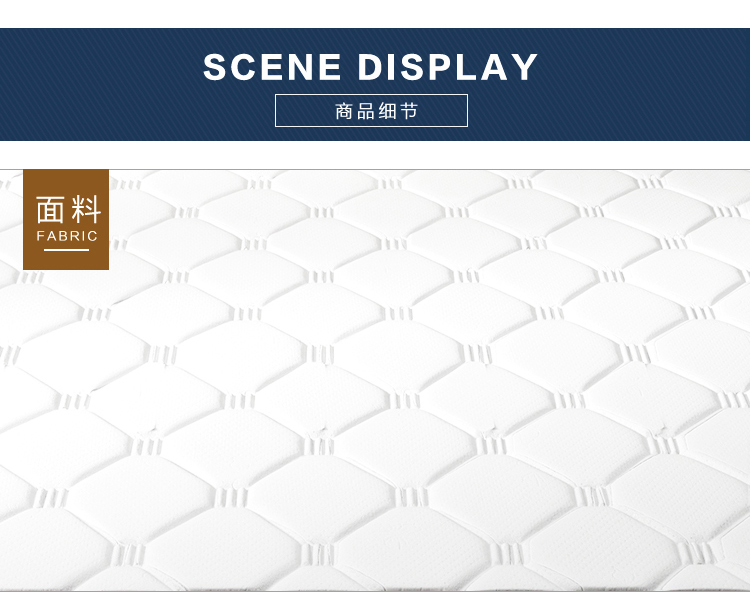Click the 细 character in the box

[x=387, y=111]
